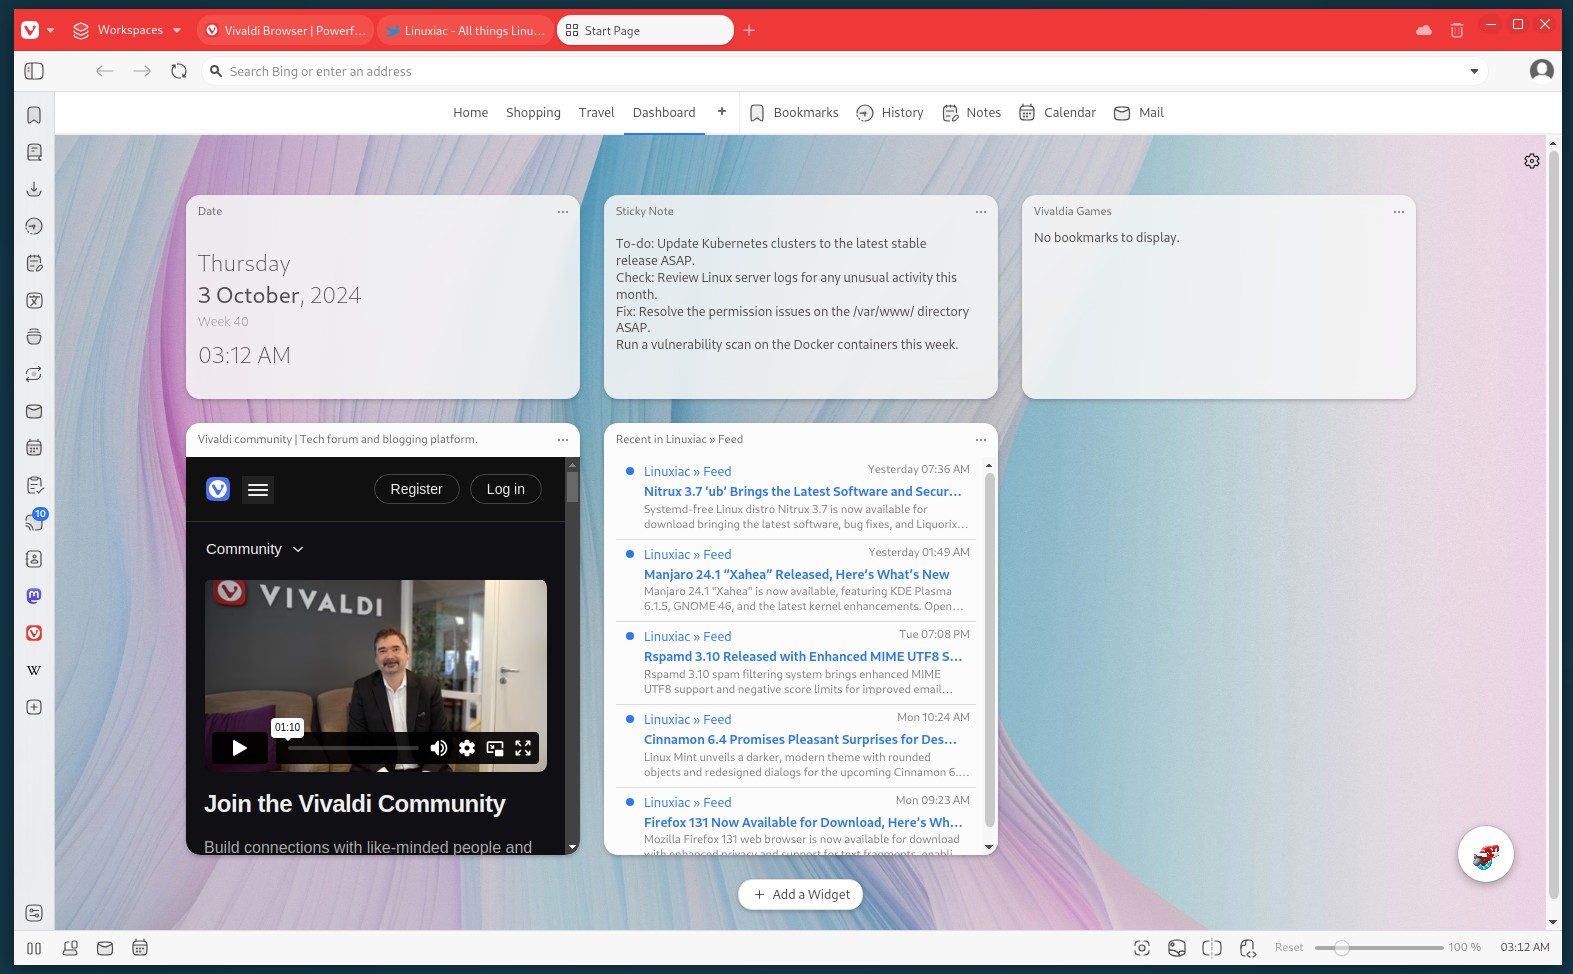Click the Log in button

point(505,489)
